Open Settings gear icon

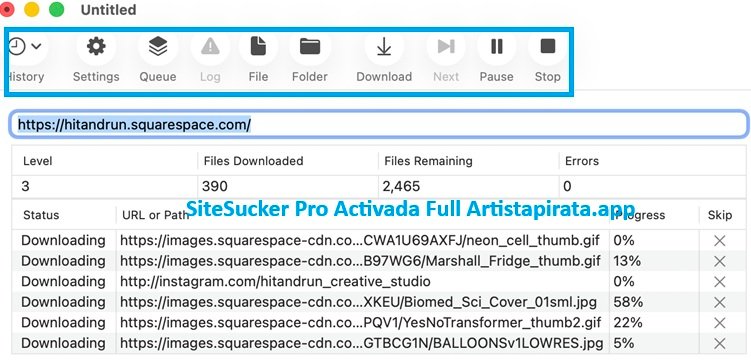coord(96,46)
